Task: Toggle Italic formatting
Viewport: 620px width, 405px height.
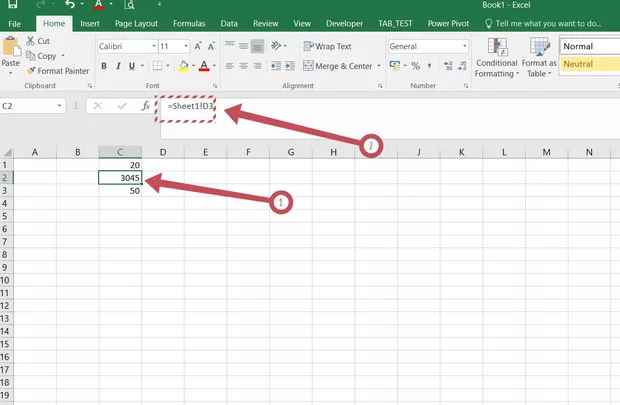Action: tap(118, 66)
